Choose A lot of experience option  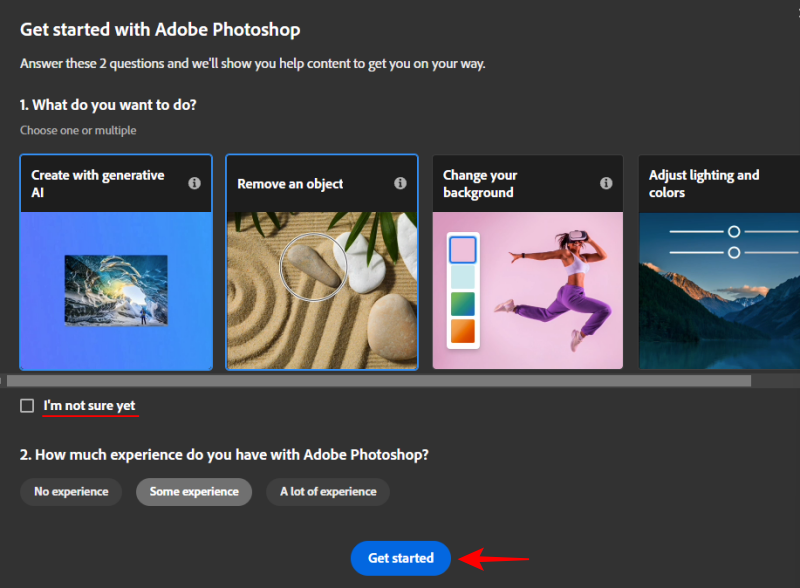pos(328,492)
